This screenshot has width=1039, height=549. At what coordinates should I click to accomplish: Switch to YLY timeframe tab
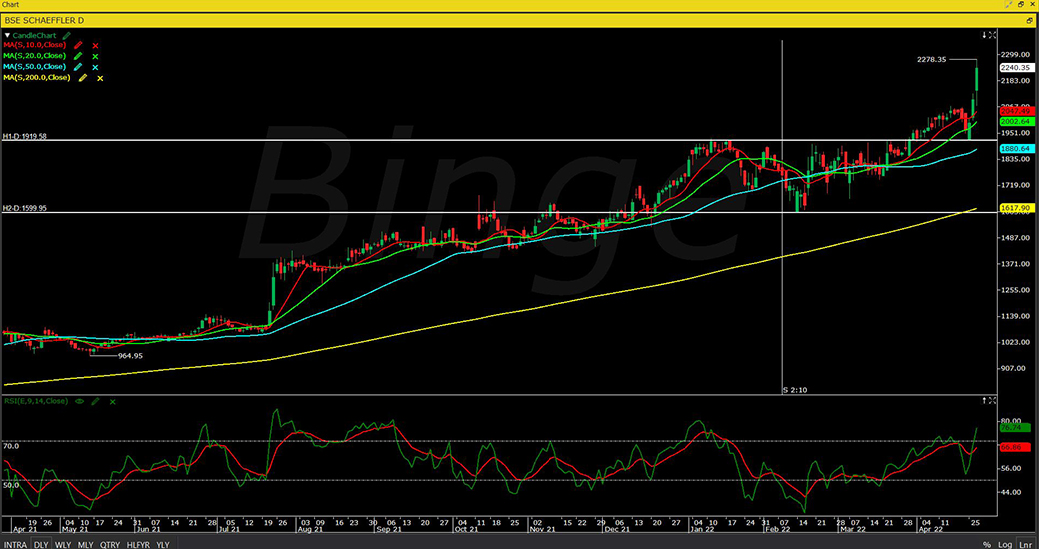(162, 544)
